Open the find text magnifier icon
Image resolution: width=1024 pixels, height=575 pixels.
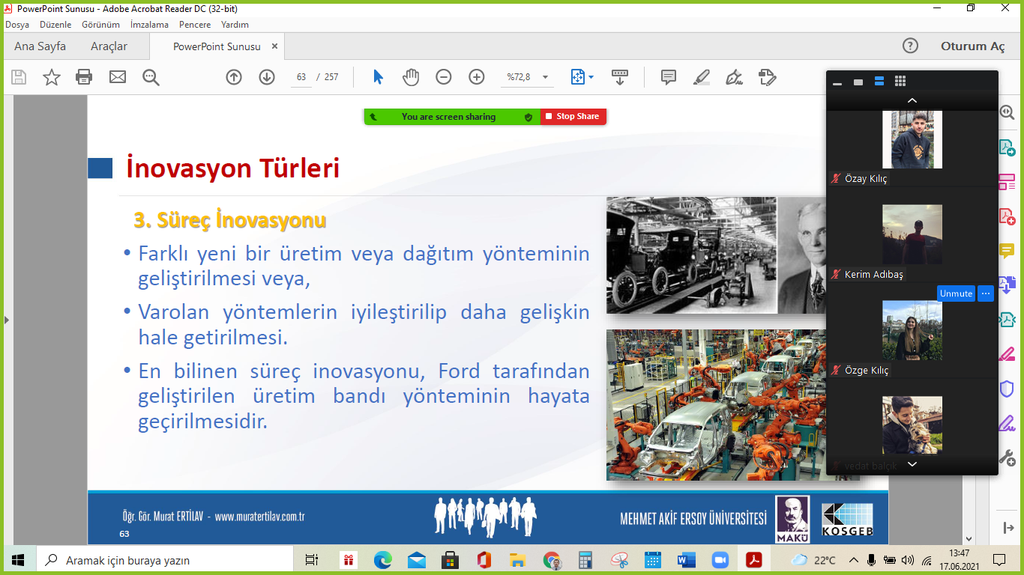click(x=151, y=77)
